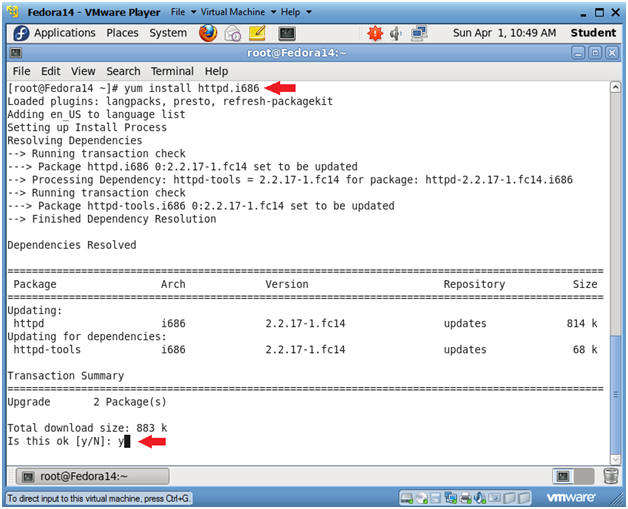Click the red update alert notification icon

coord(375,33)
